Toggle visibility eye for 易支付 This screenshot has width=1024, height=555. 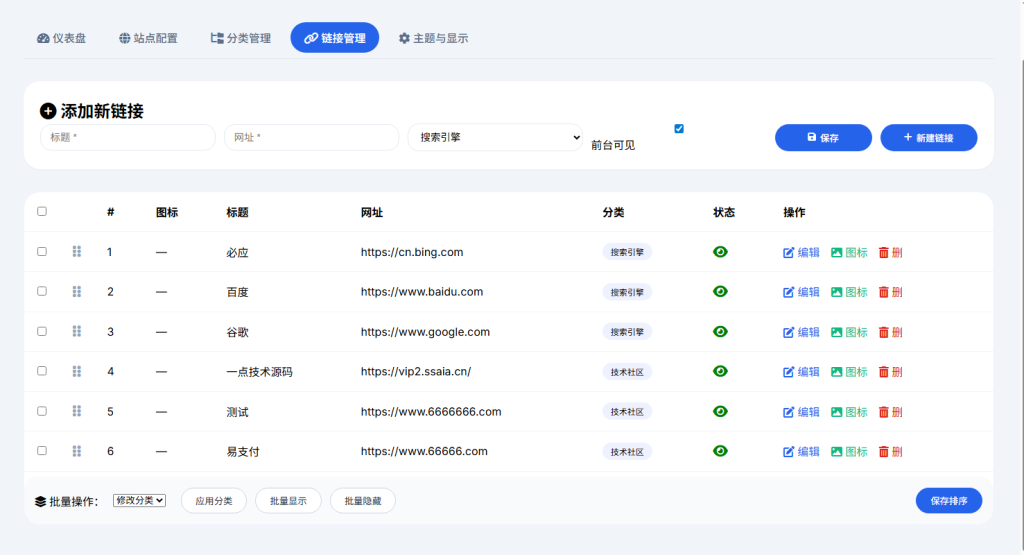tap(720, 451)
